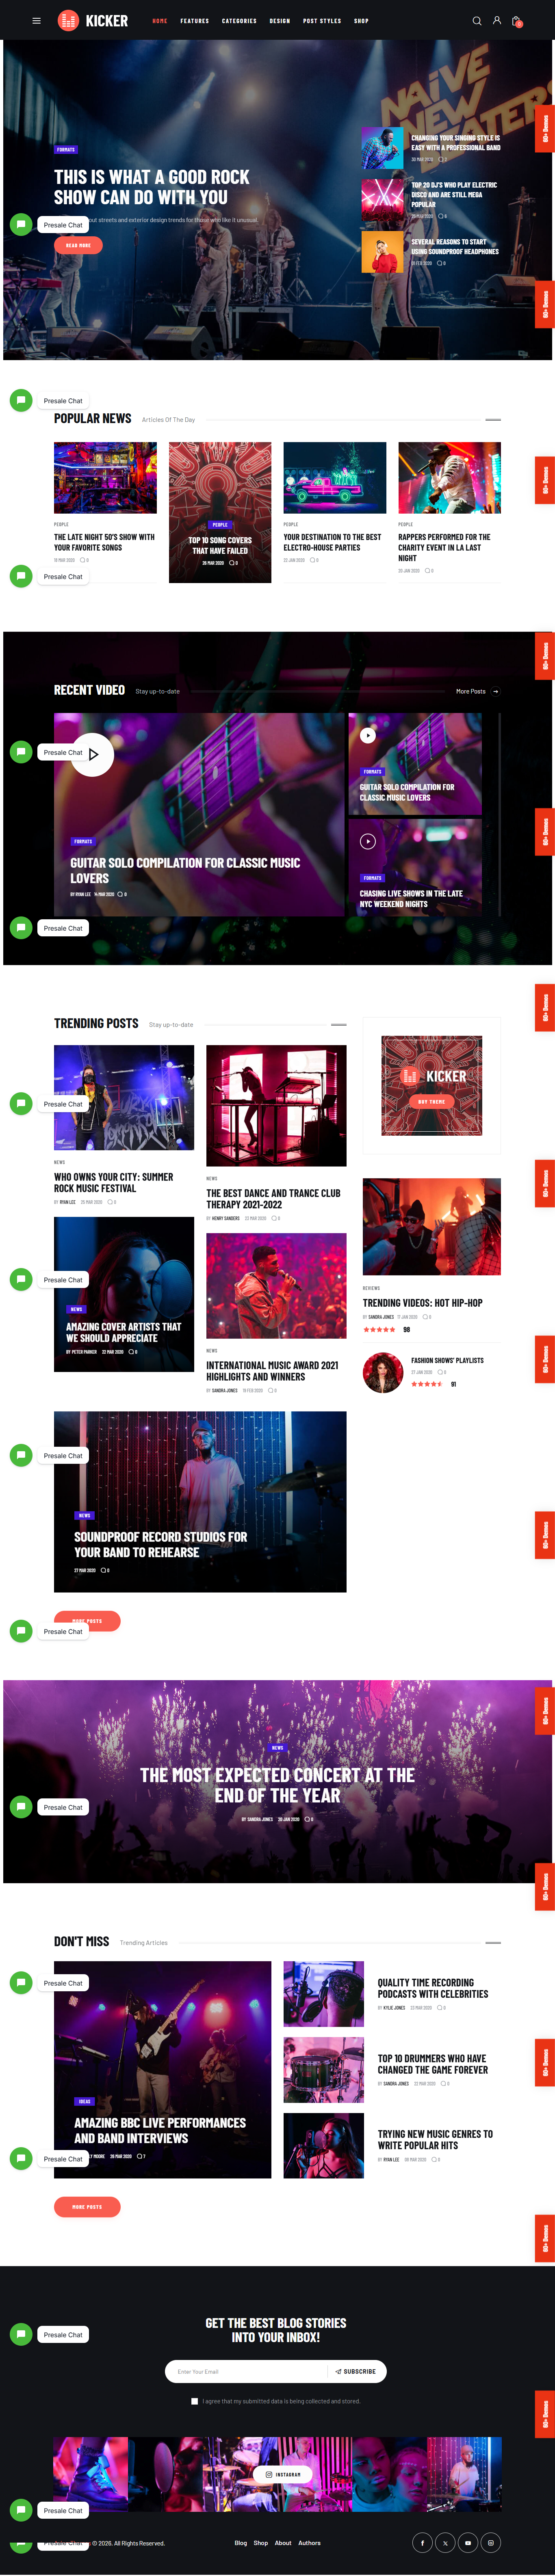
Task: Click the Subscribe button
Action: 356,2371
